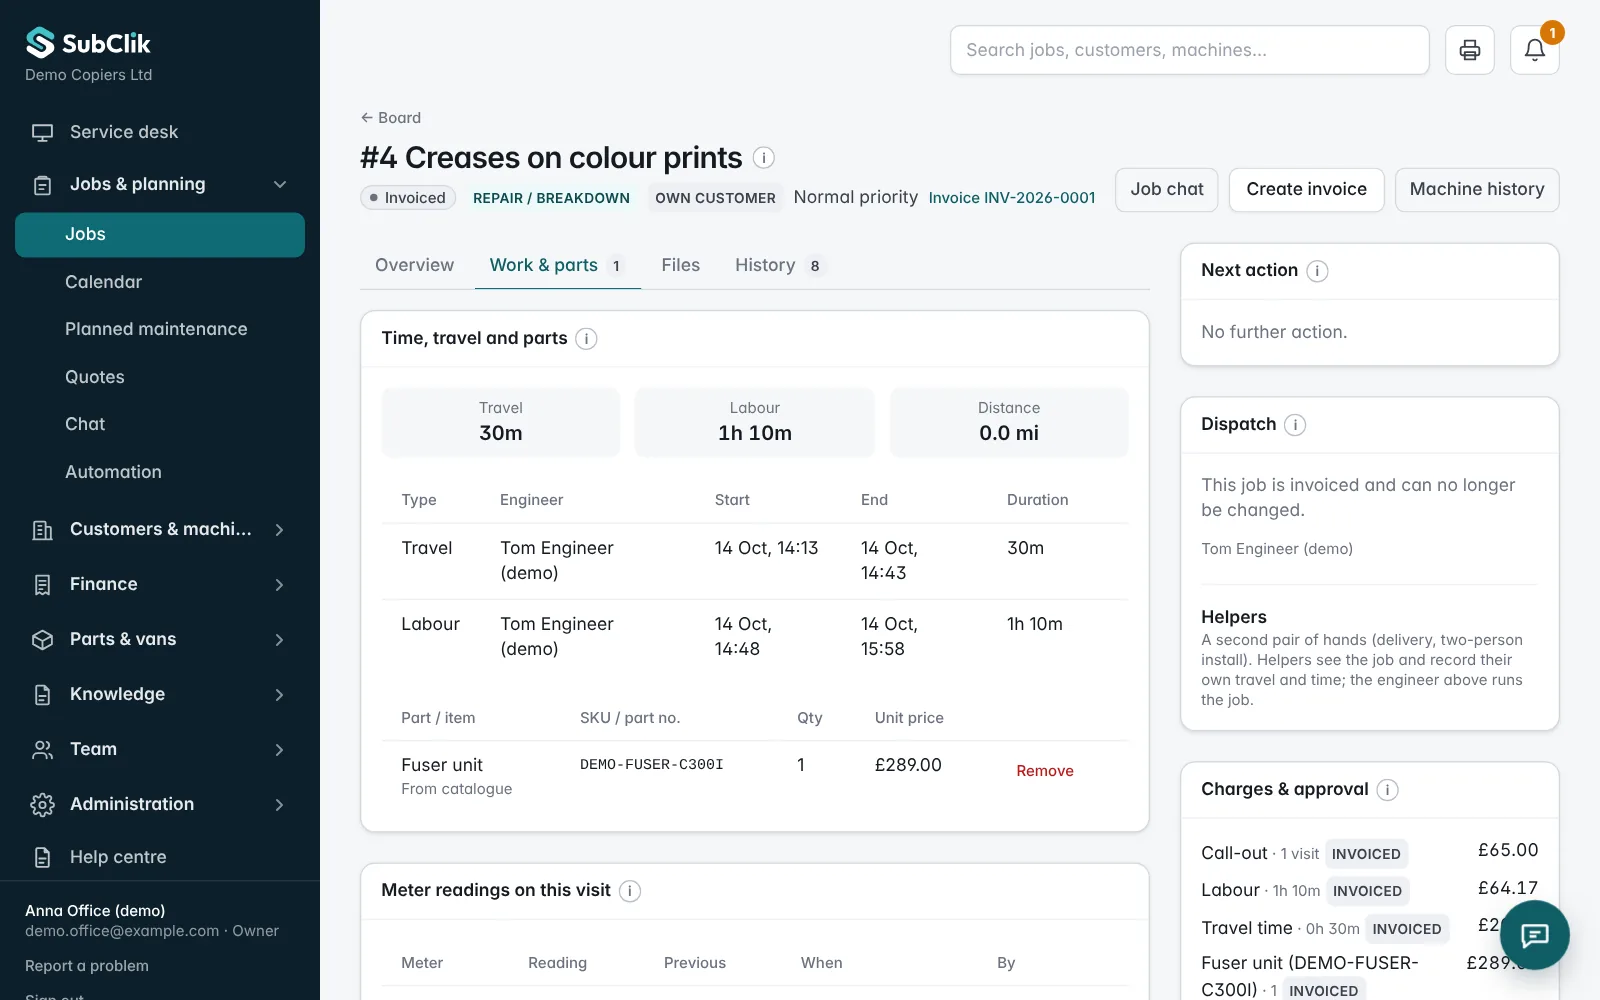Click info icon beside Dispatch
The height and width of the screenshot is (1000, 1600).
click(x=1295, y=425)
